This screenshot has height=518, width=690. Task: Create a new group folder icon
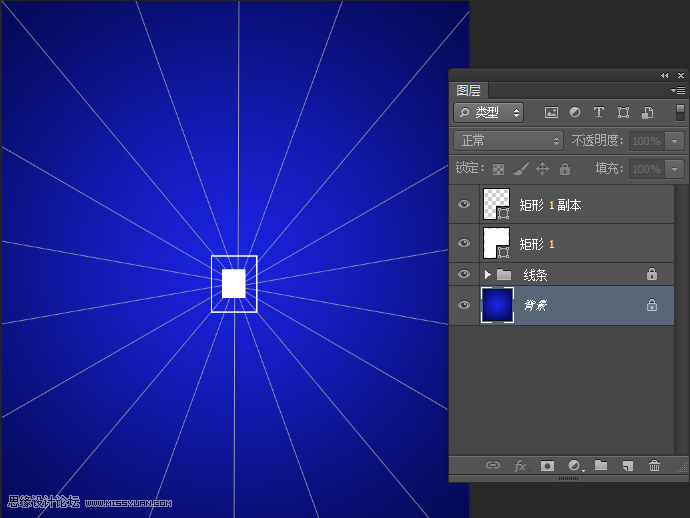pyautogui.click(x=601, y=465)
